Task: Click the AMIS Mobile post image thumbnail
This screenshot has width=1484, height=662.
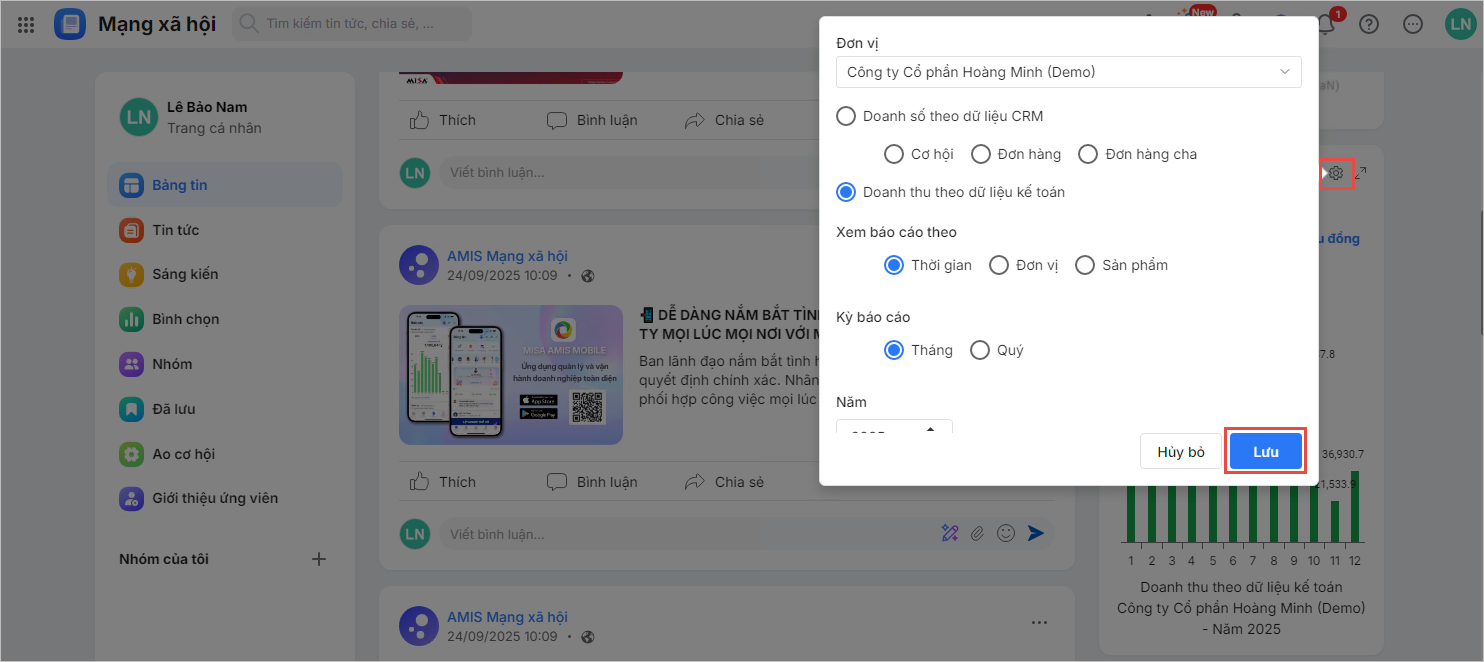Action: pyautogui.click(x=511, y=375)
